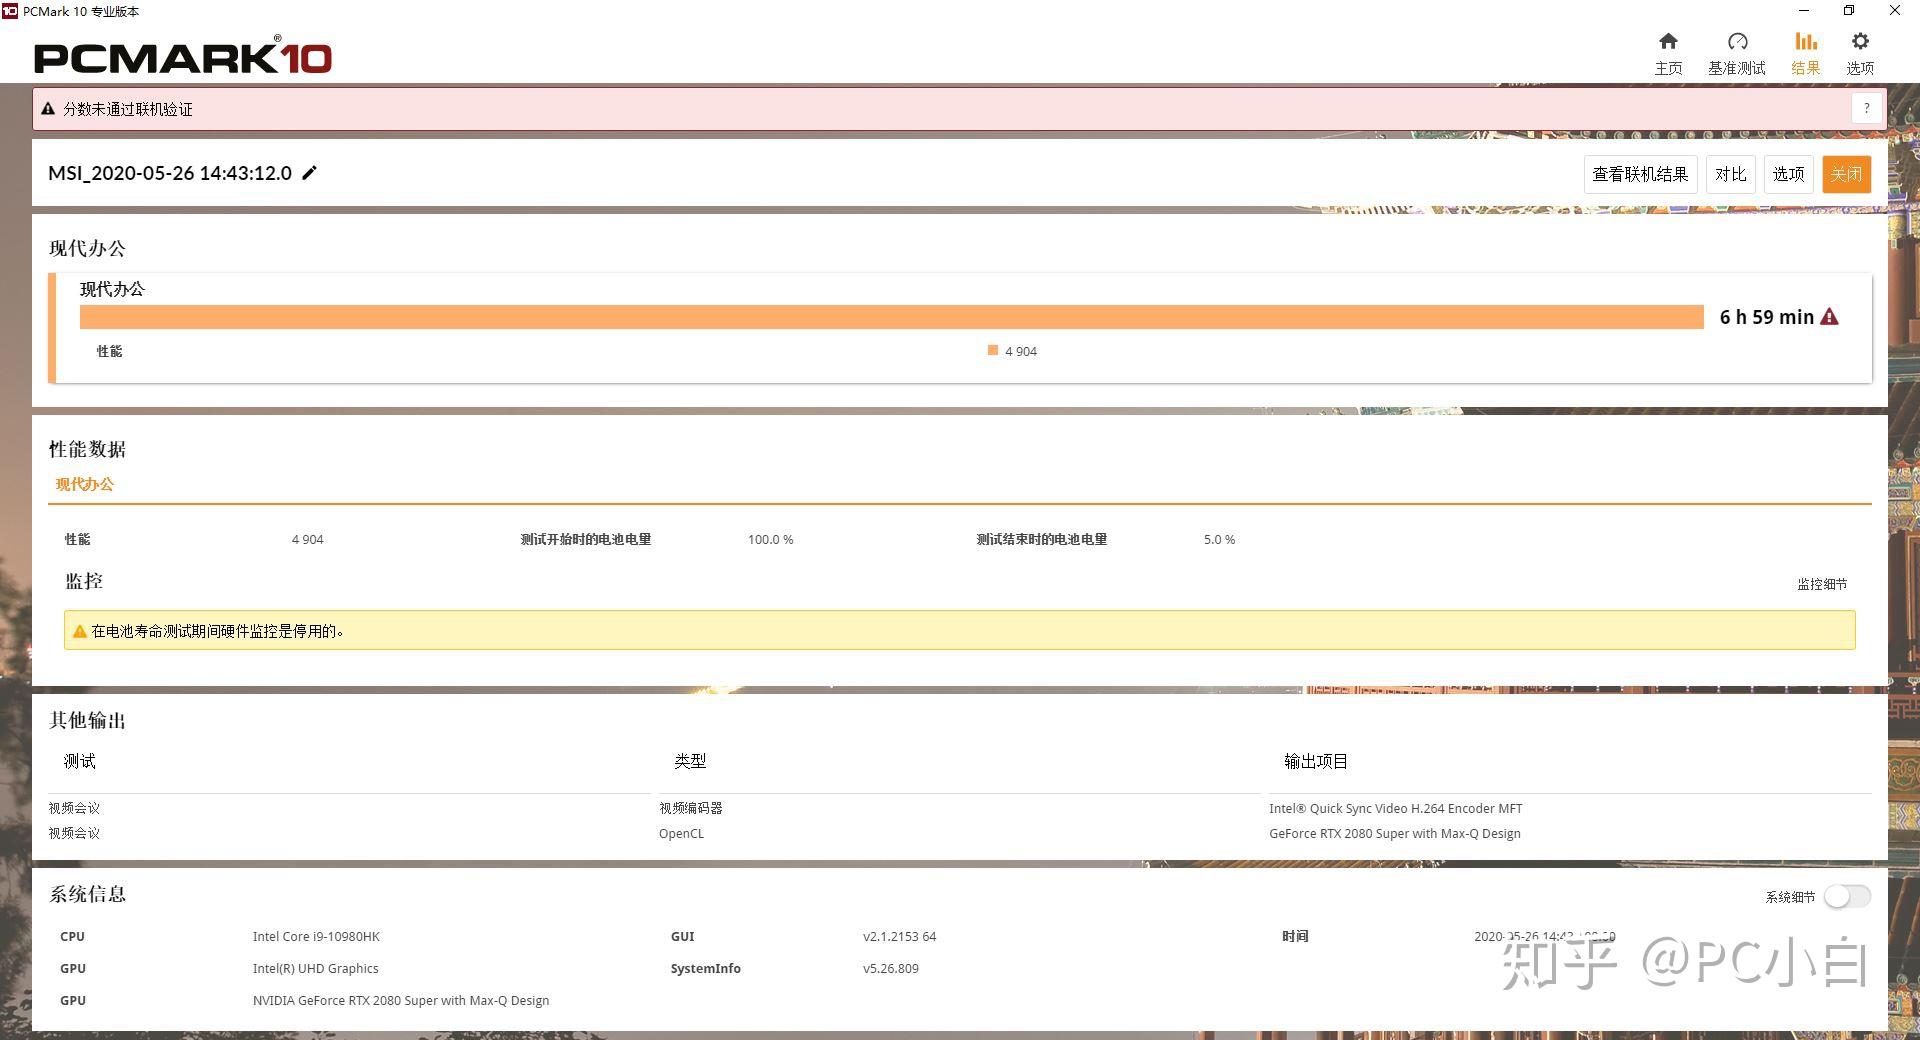Click 查看联机结果 button
Image resolution: width=1920 pixels, height=1040 pixels.
tap(1640, 174)
